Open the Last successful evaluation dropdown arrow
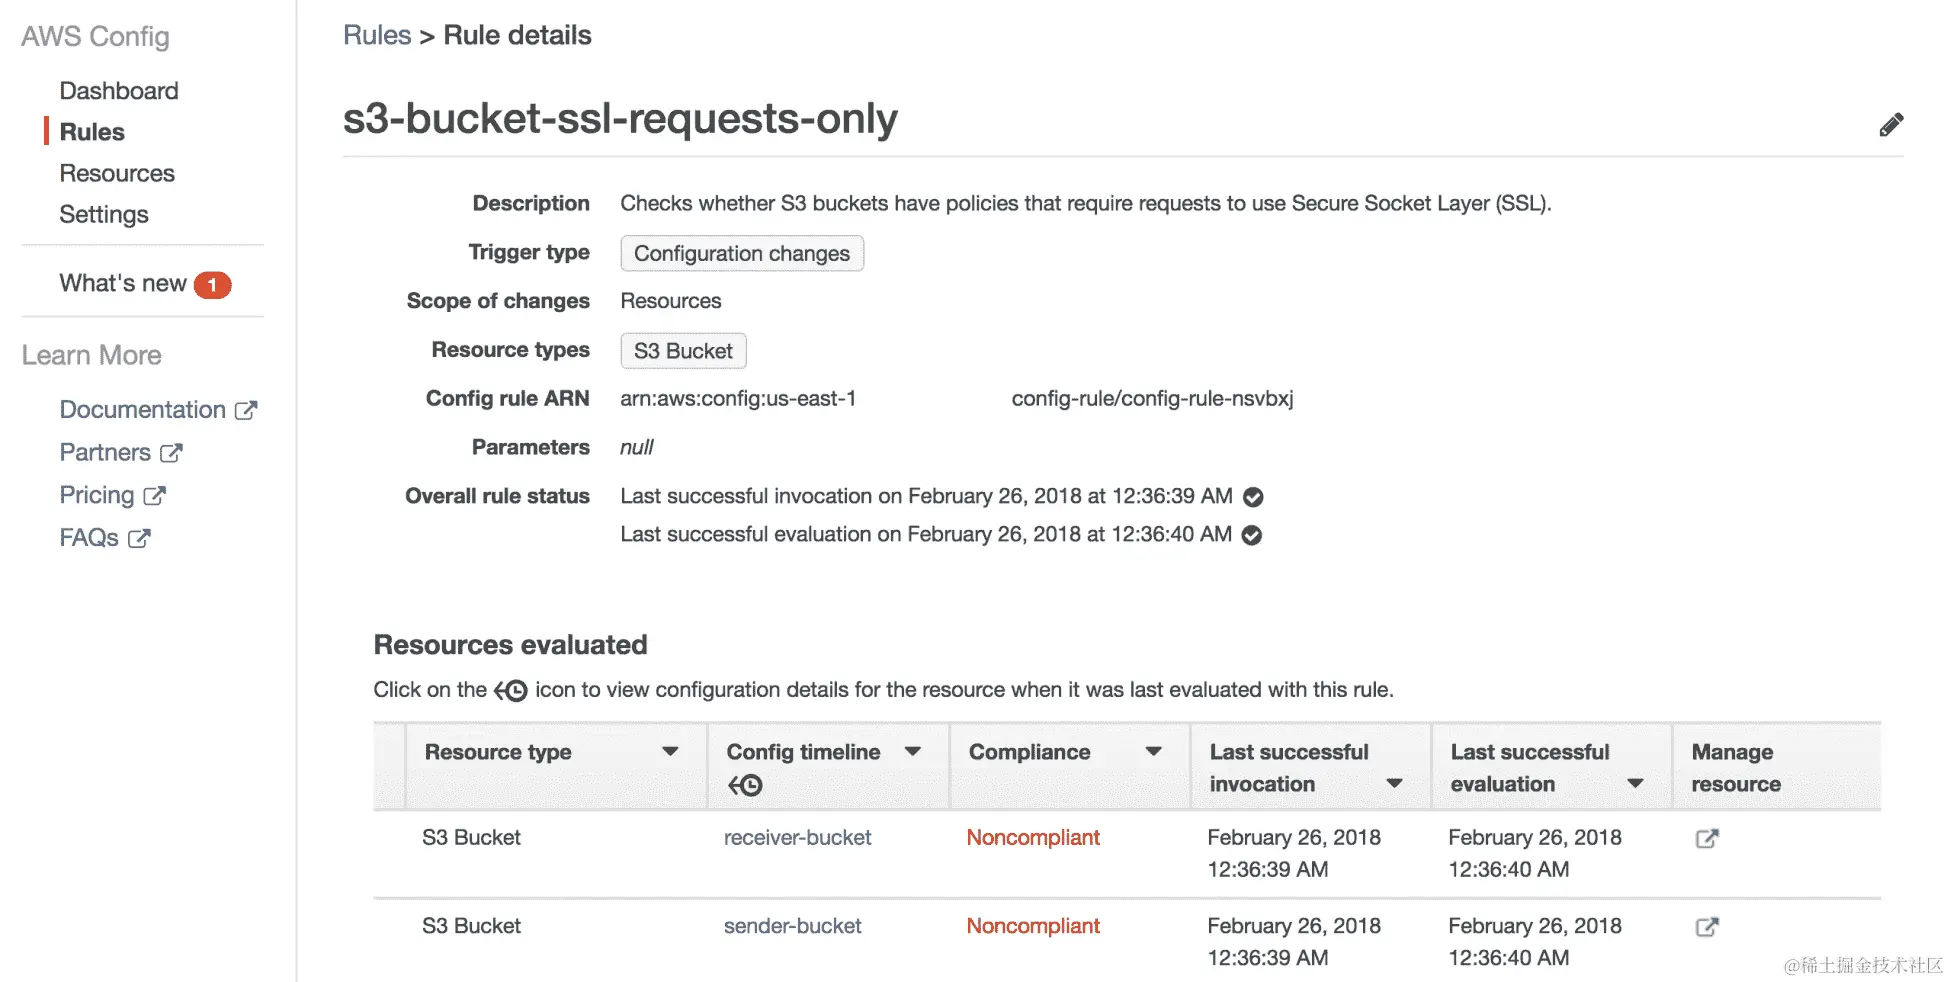 (x=1635, y=784)
